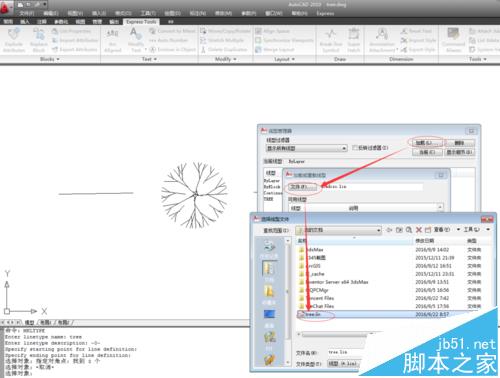
Task: Open the Tools dropdown in file dialog
Action: coord(477,230)
